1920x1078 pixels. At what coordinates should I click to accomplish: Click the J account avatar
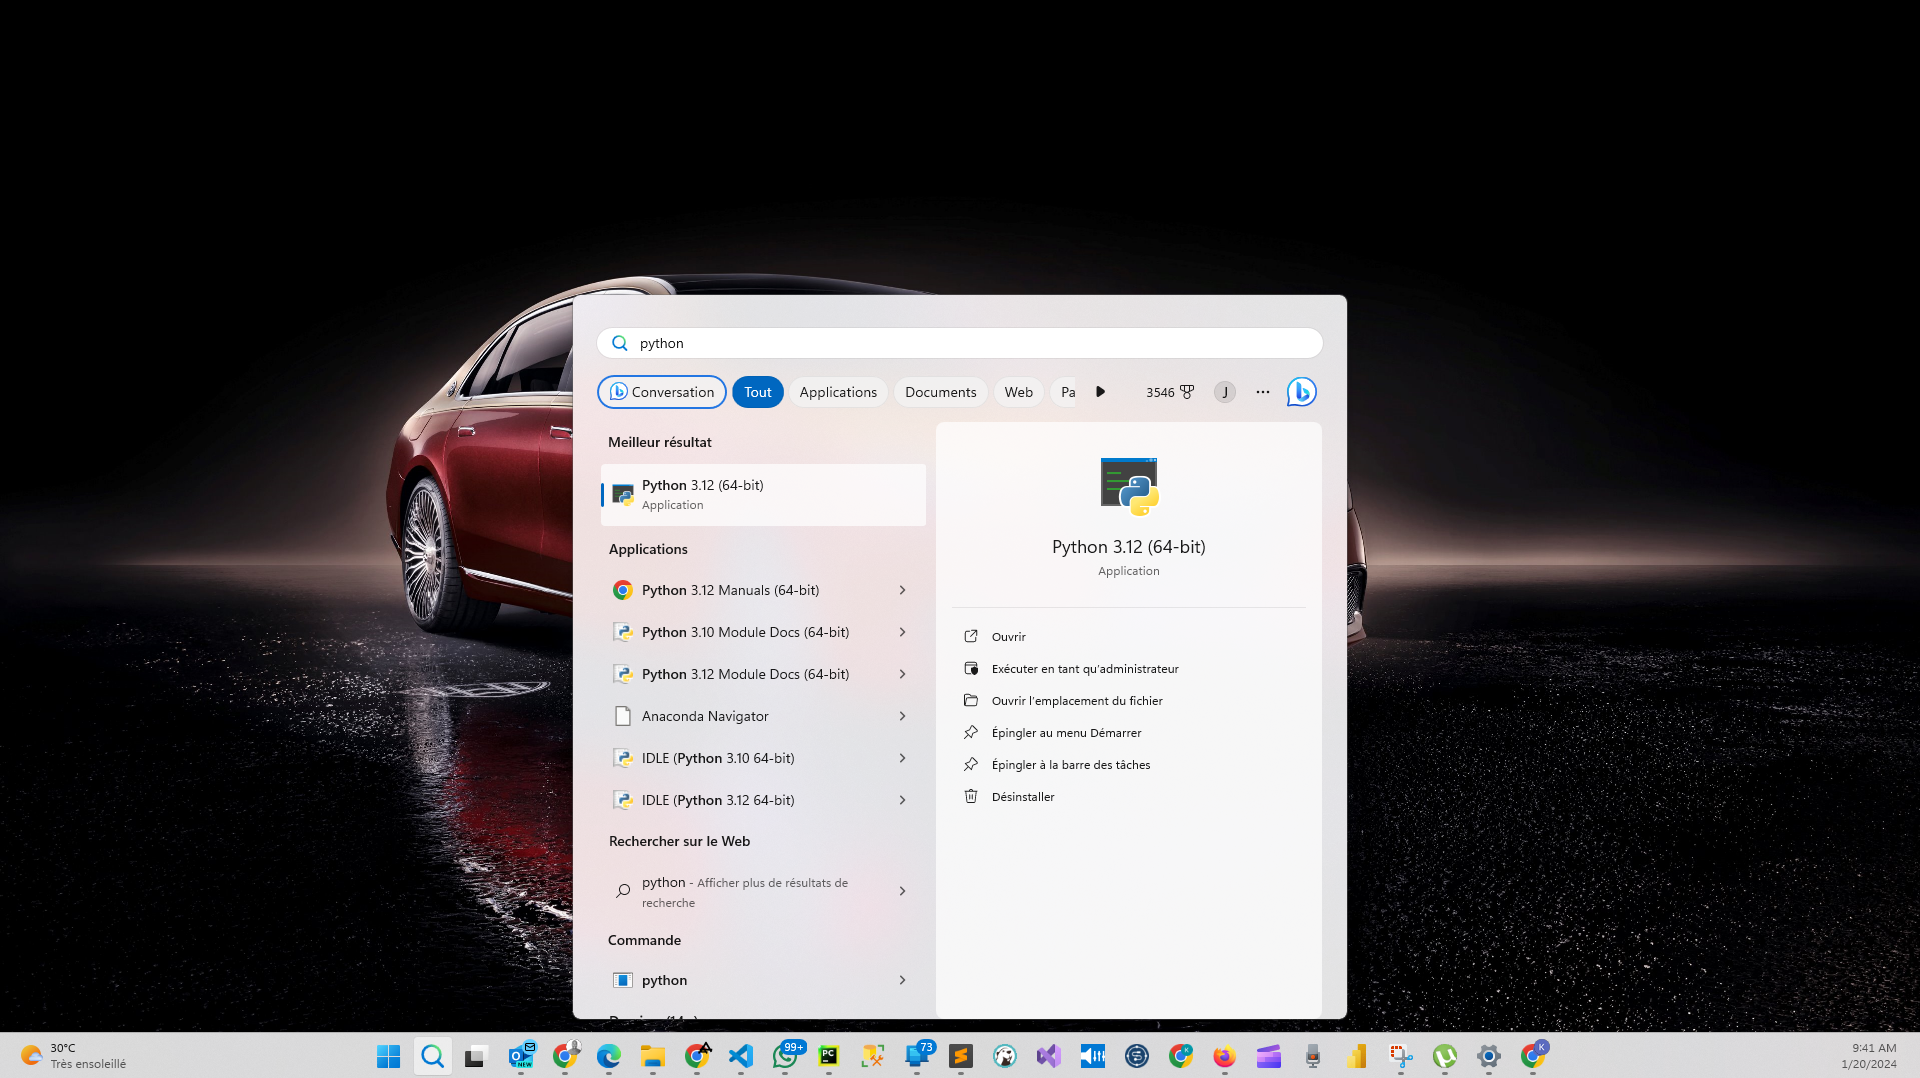(1225, 392)
